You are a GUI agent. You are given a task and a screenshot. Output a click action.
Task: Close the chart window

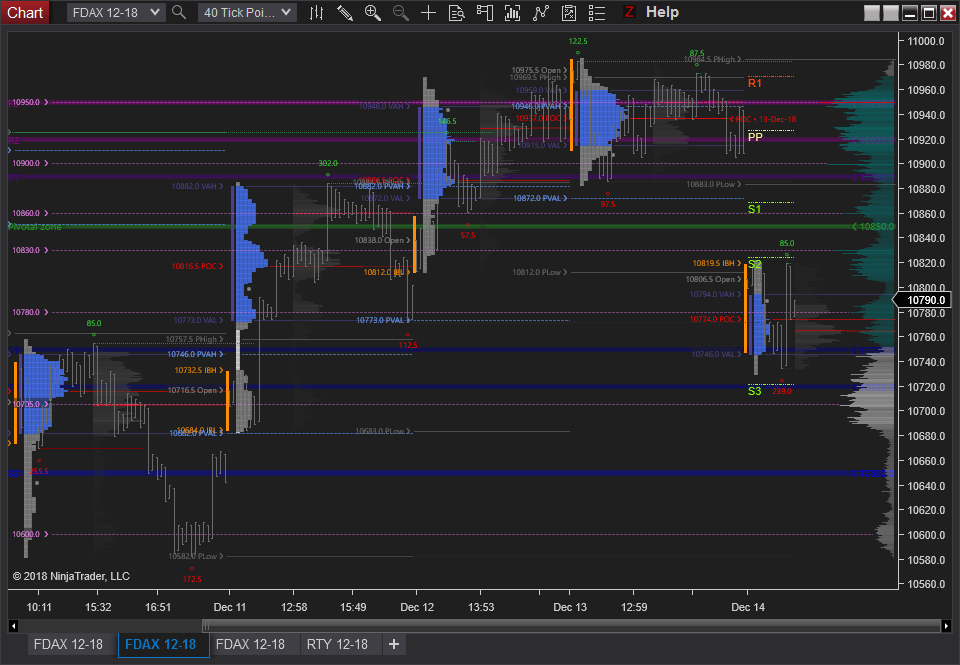click(x=948, y=13)
